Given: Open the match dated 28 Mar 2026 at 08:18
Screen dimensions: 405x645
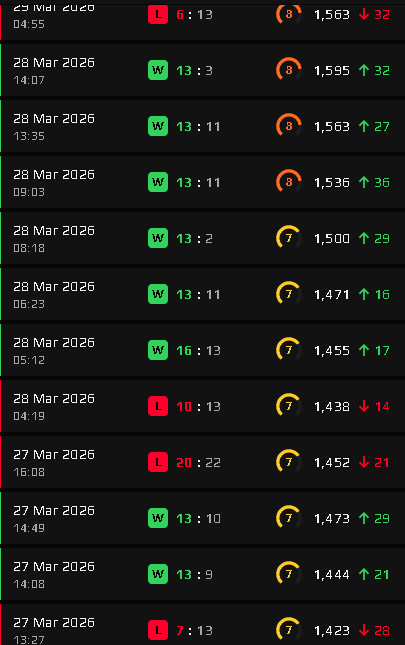Looking at the screenshot, I should 202,238.
